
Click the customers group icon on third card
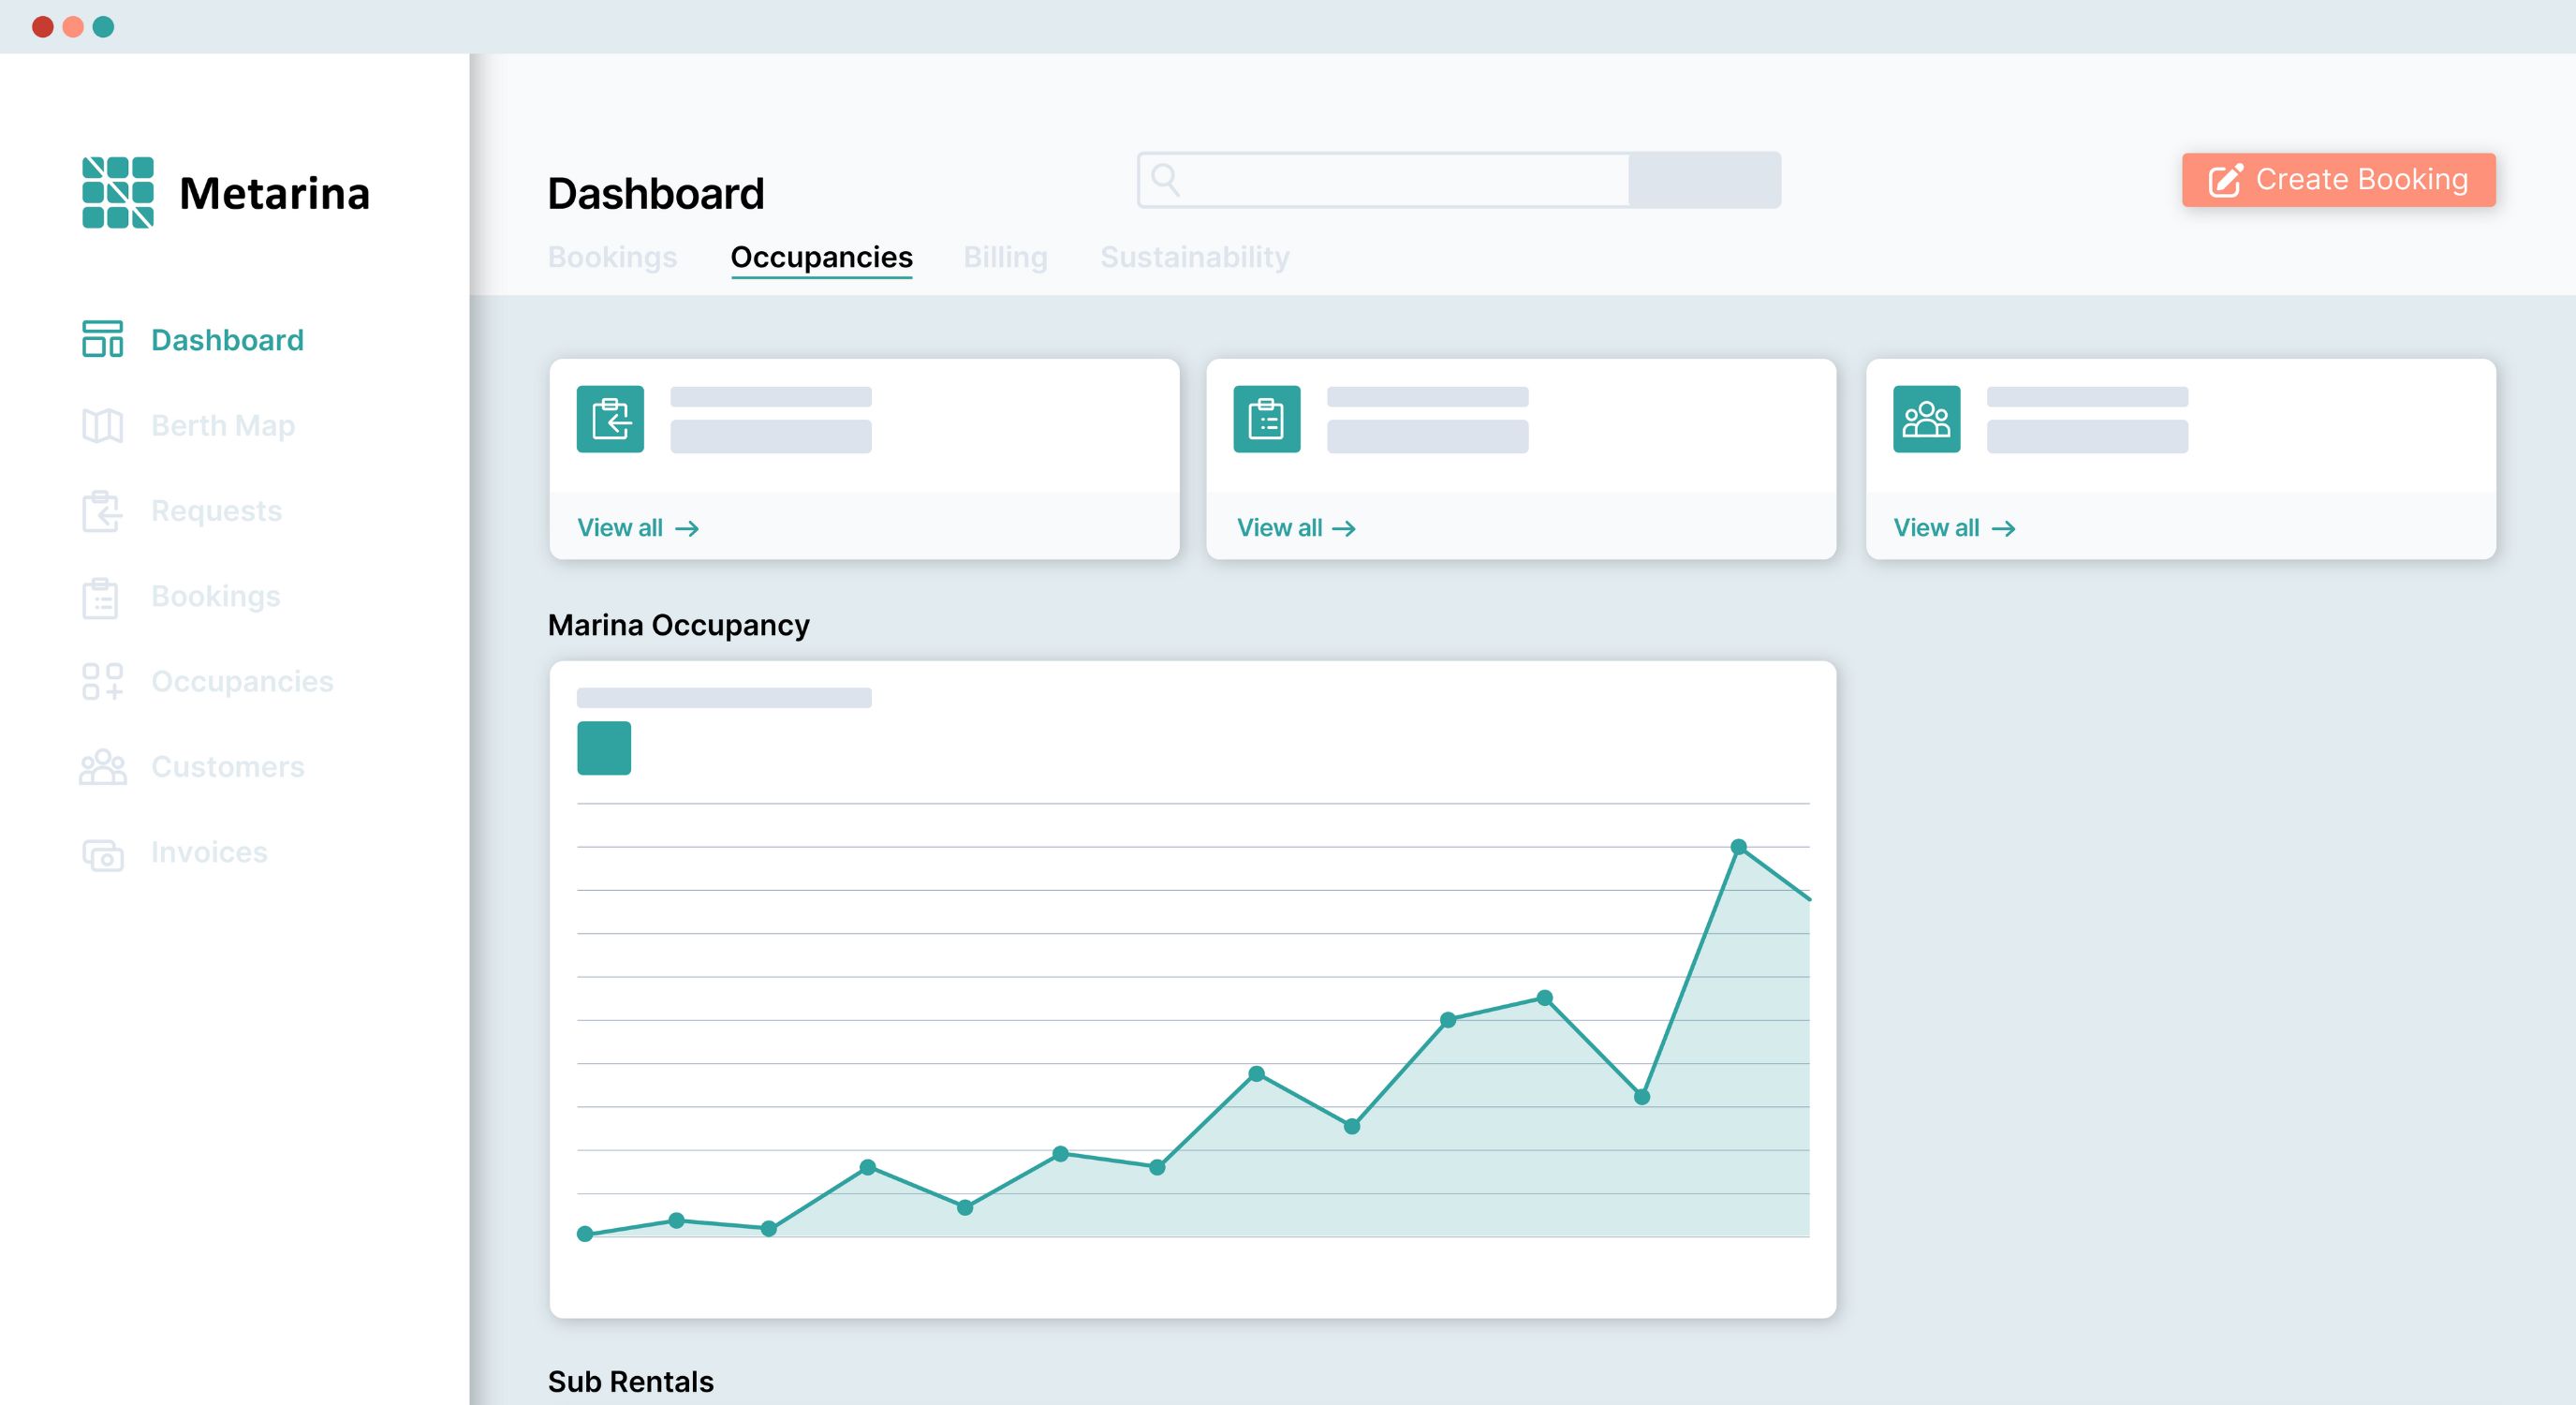[1926, 419]
